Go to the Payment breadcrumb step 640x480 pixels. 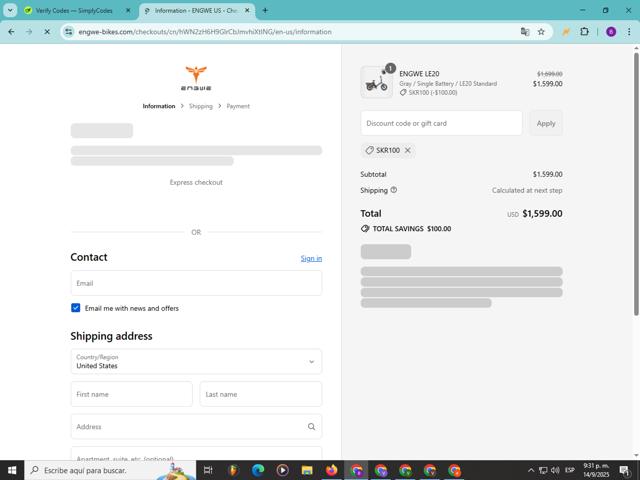[238, 106]
